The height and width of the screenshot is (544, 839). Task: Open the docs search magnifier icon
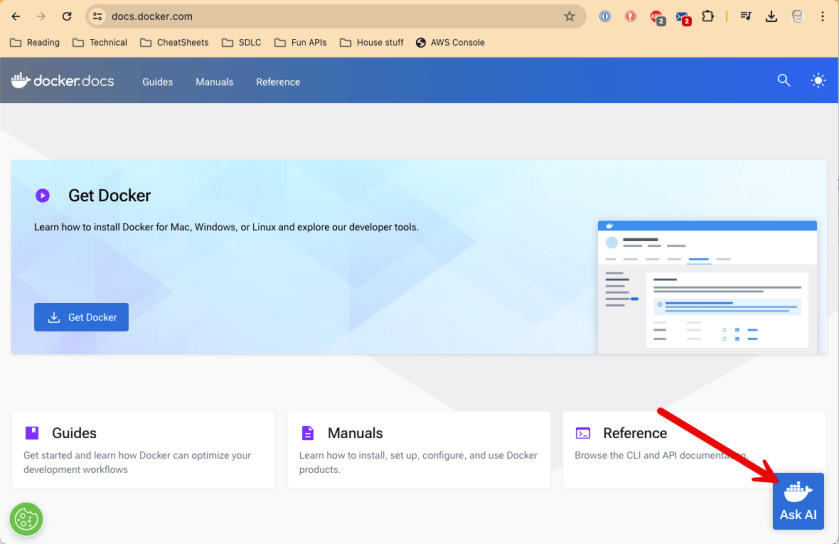point(784,80)
